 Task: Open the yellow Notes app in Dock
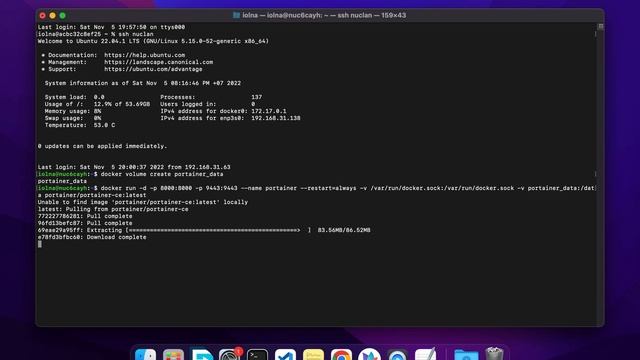[313, 355]
